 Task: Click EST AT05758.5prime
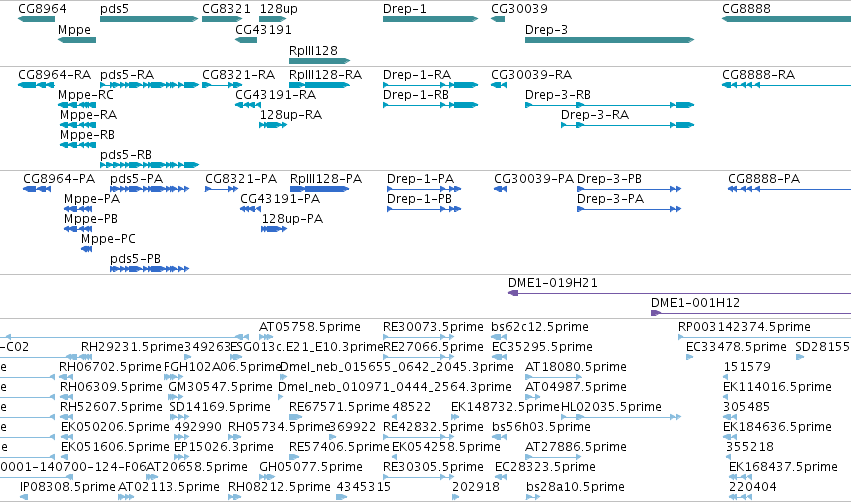pyautogui.click(x=265, y=337)
